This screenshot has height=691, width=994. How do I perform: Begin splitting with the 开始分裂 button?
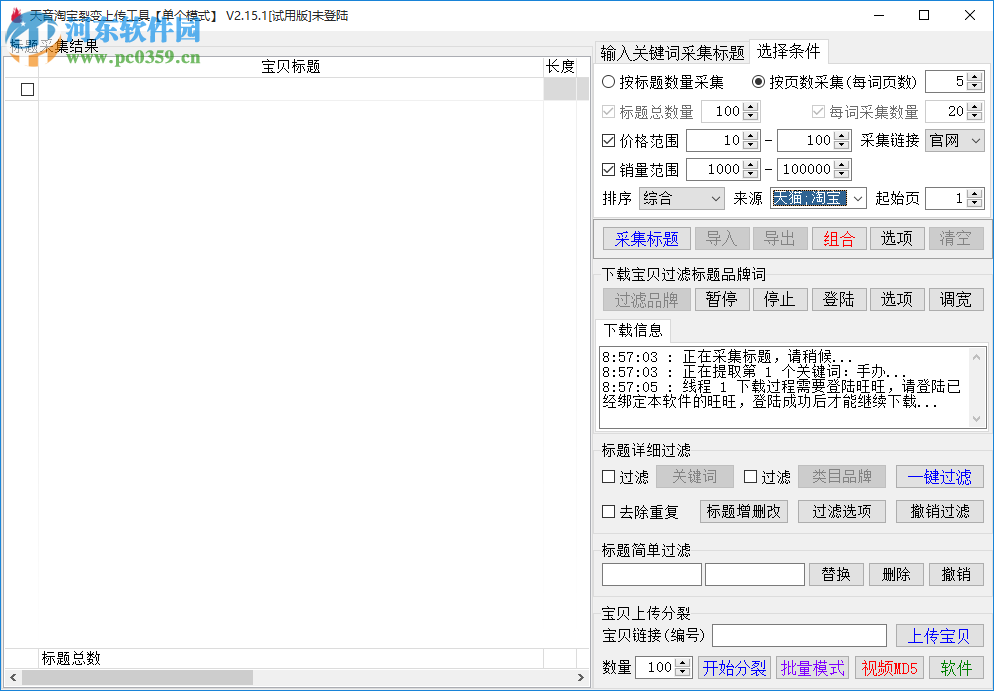click(x=734, y=667)
